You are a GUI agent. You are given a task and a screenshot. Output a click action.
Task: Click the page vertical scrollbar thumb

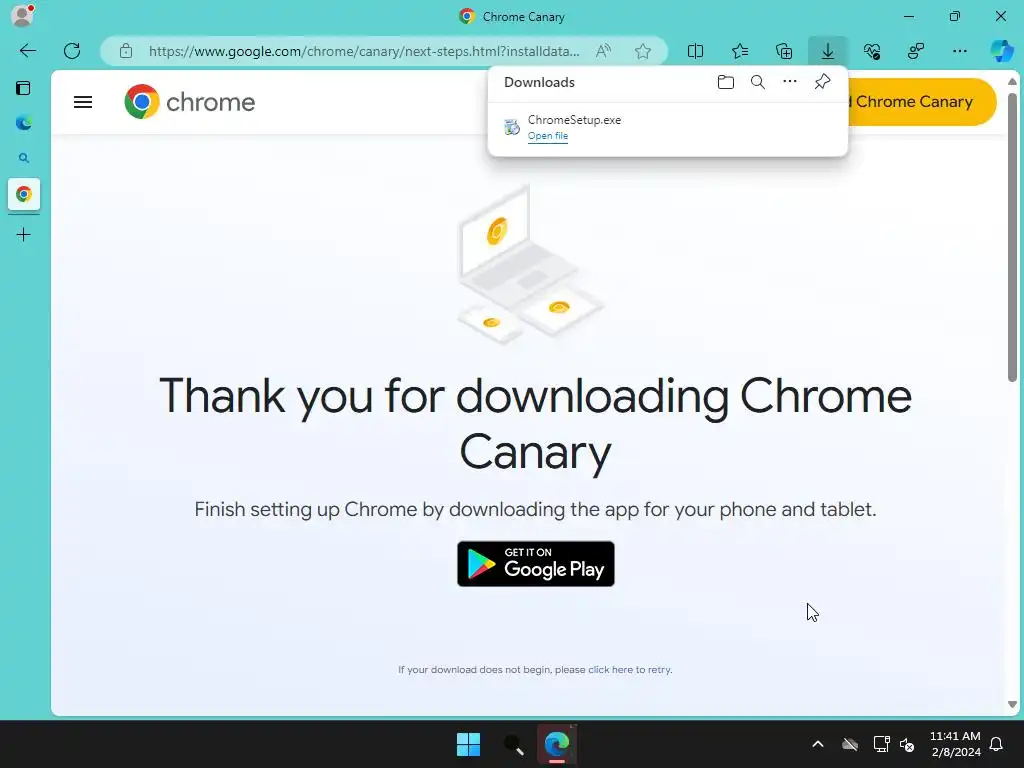tap(1012, 238)
